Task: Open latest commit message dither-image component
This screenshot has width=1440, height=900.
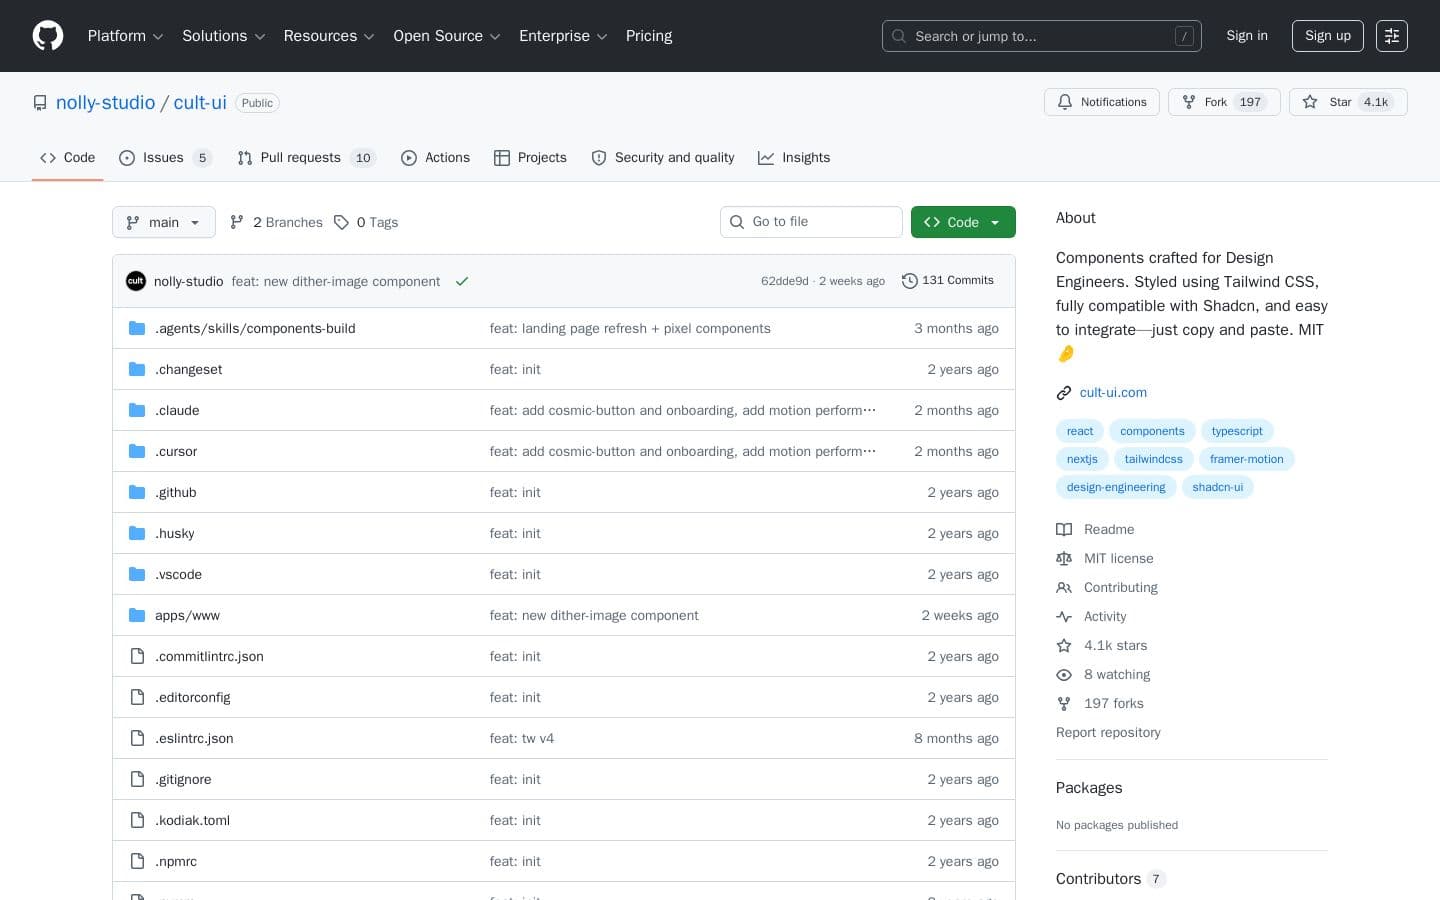Action: (336, 281)
